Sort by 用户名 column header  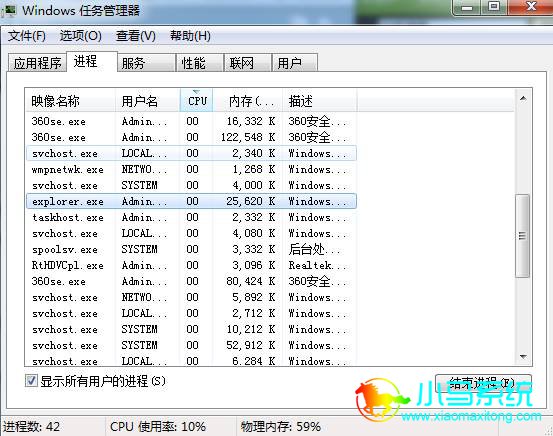coord(148,101)
